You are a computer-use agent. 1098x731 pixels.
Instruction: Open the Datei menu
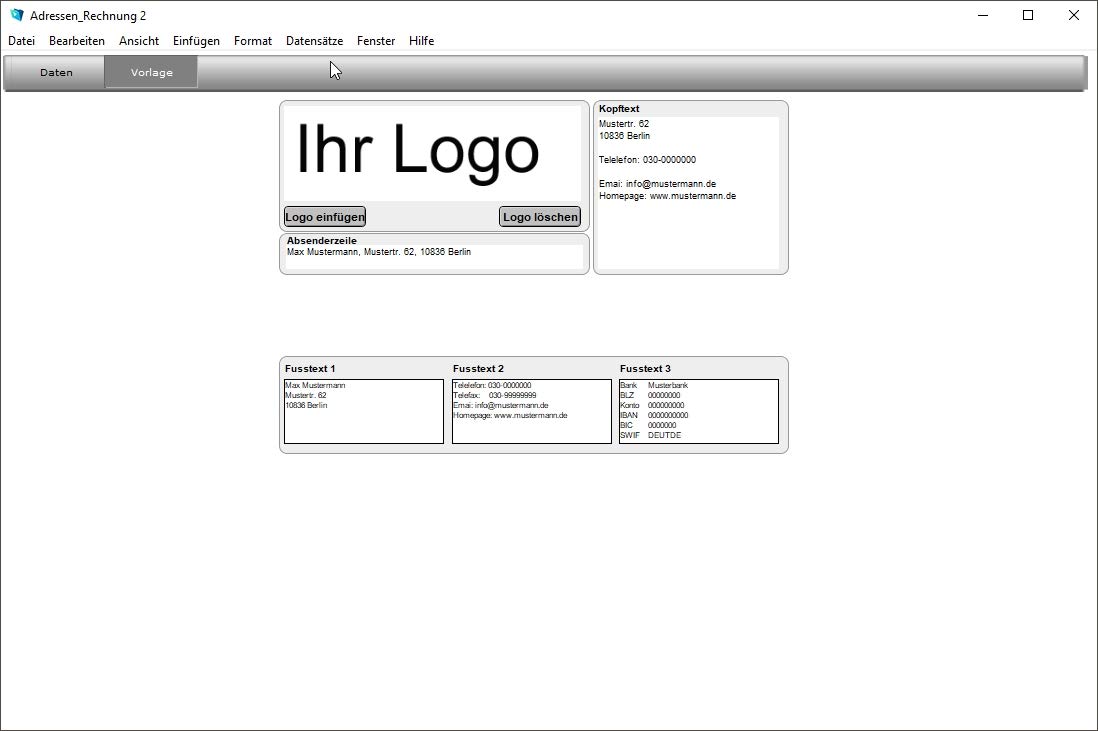pyautogui.click(x=22, y=41)
